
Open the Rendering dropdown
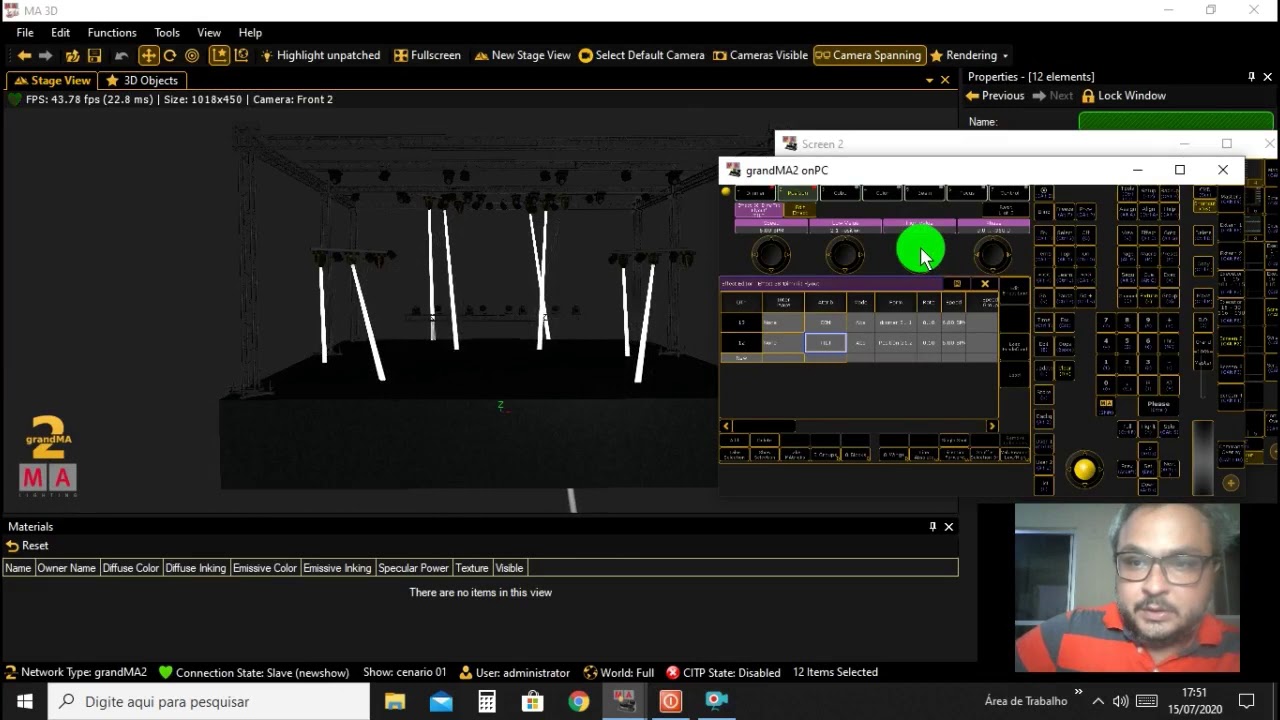pyautogui.click(x=969, y=56)
